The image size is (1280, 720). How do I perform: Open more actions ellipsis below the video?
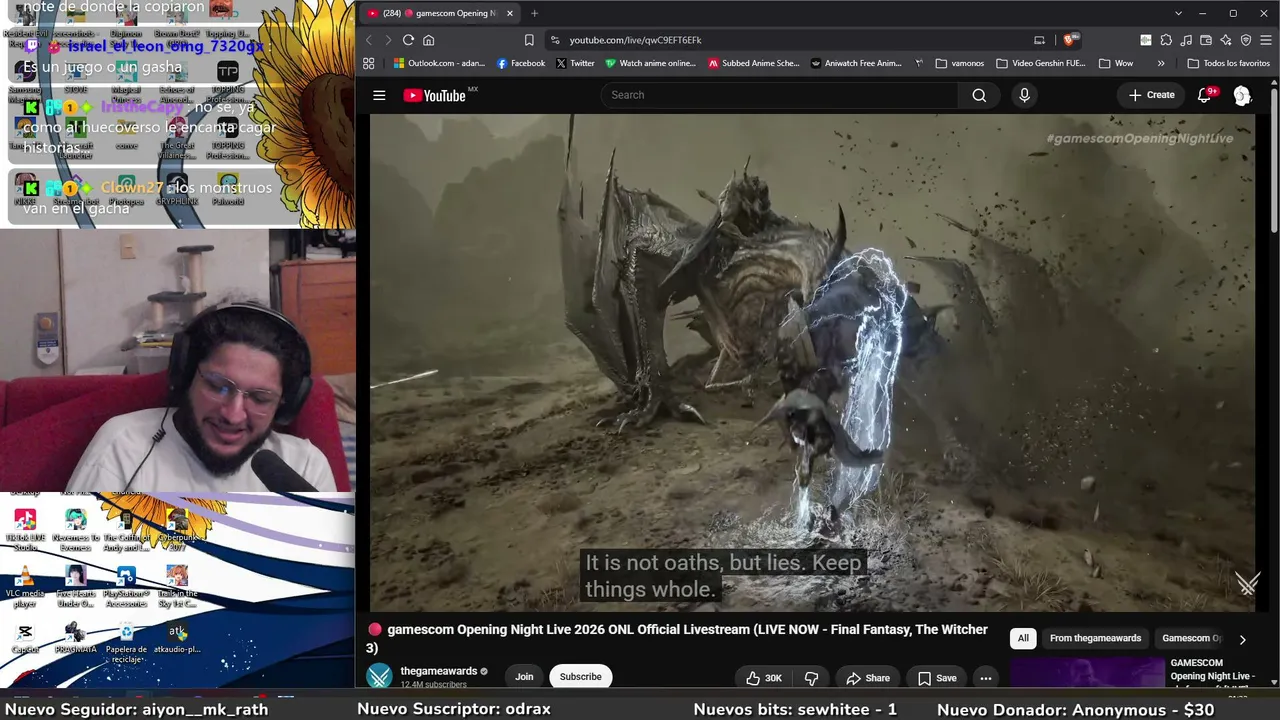pyautogui.click(x=986, y=678)
